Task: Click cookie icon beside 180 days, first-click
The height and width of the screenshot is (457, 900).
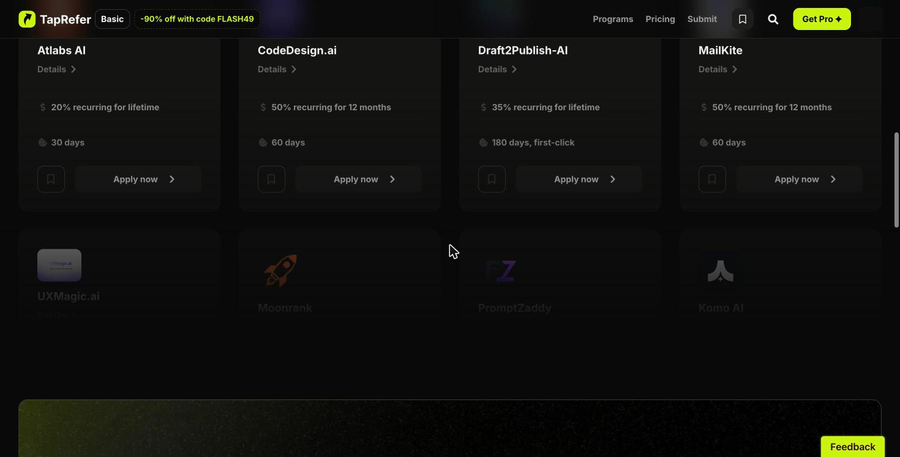Action: coord(483,142)
